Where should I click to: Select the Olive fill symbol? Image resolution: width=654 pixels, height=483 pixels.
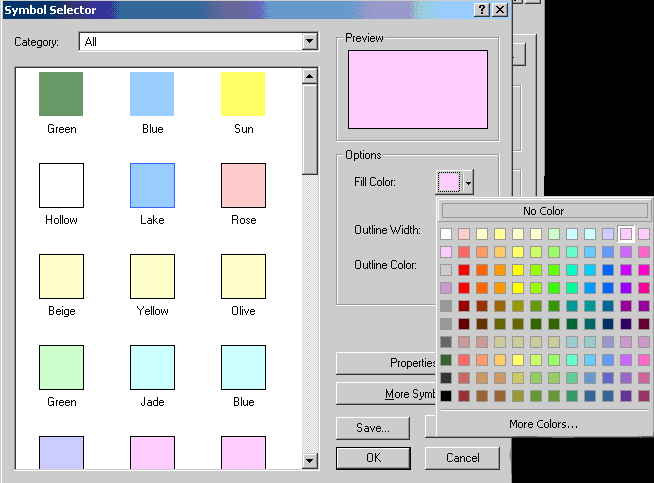[243, 276]
